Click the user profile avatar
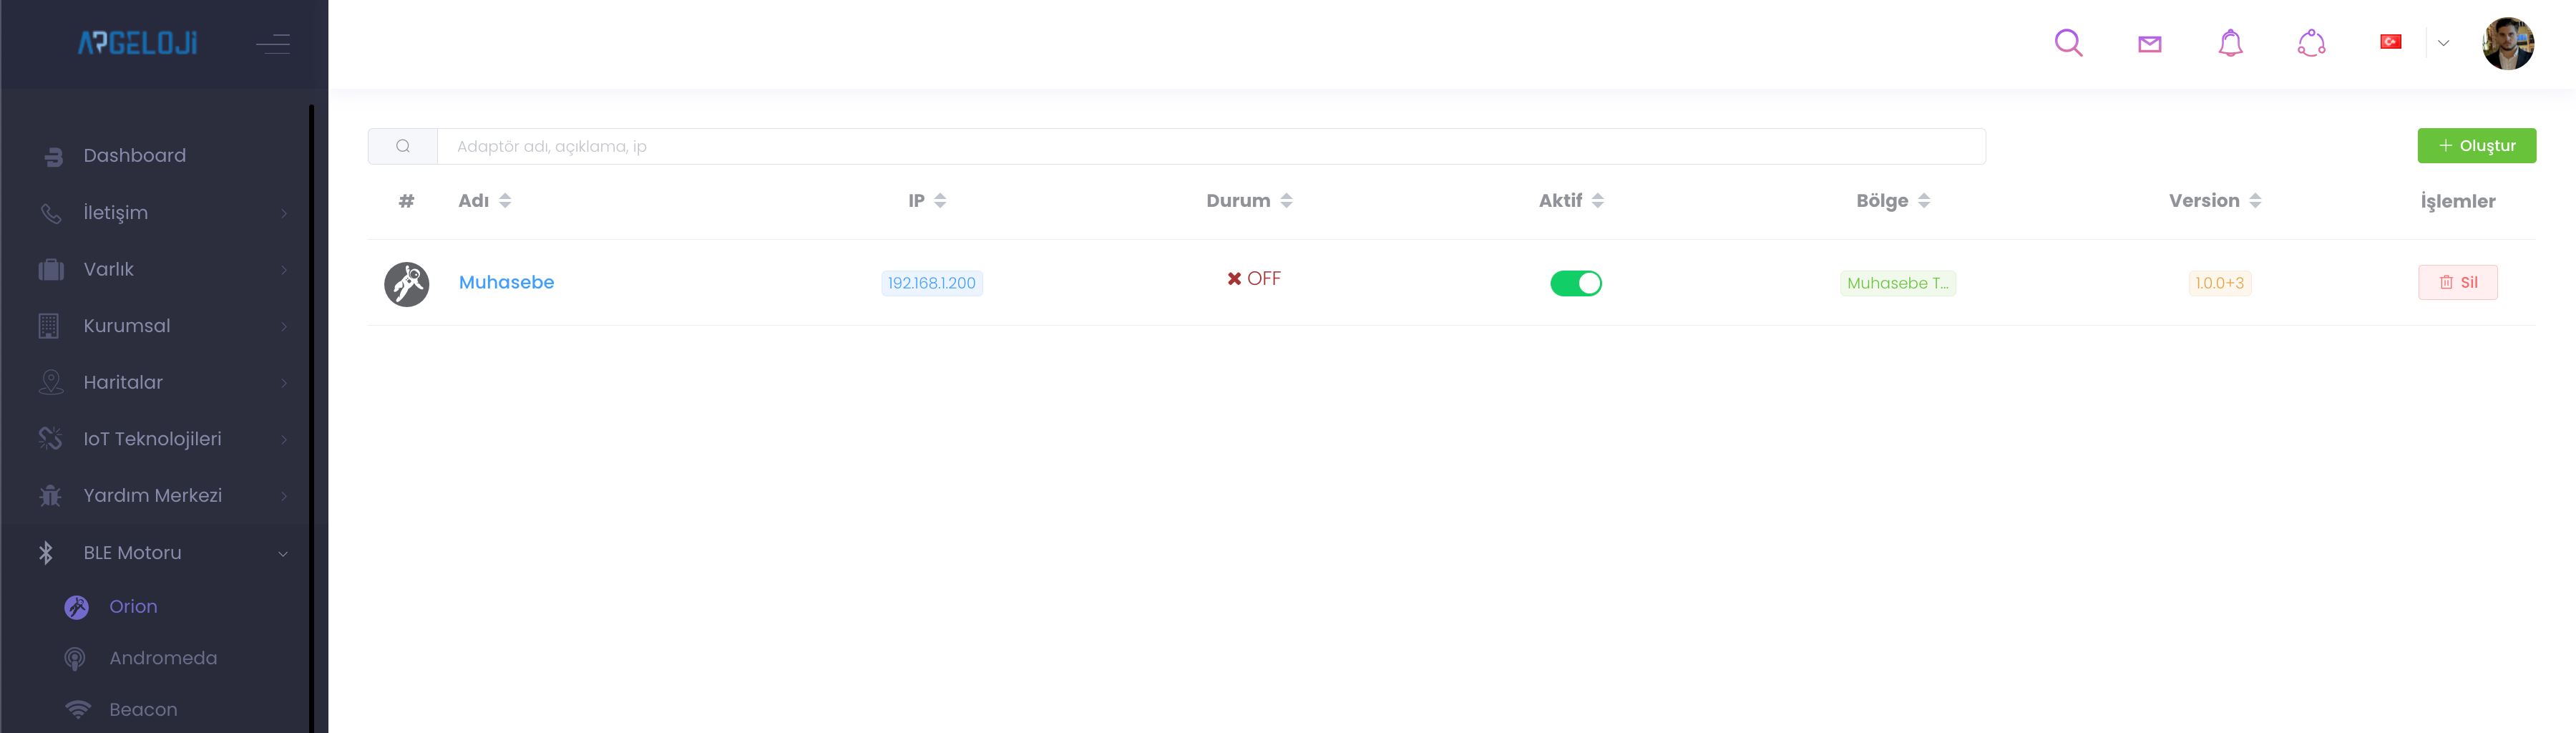2576x733 pixels. [x=2507, y=44]
